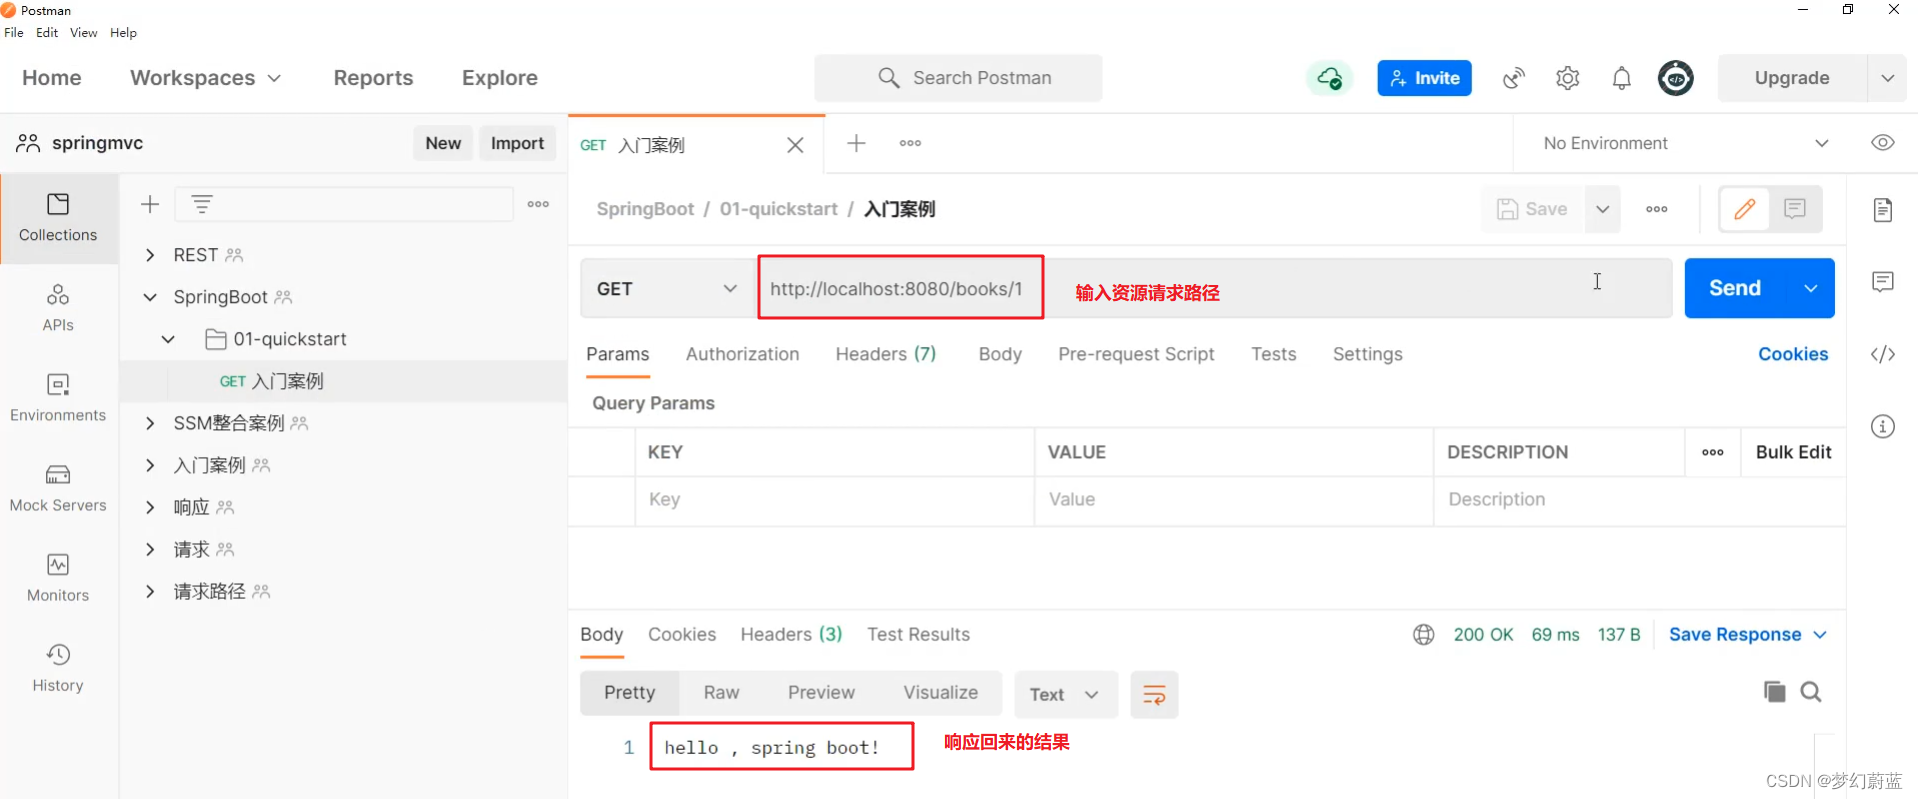Expand the 响应 collection
Image resolution: width=1918 pixels, height=799 pixels.
point(150,507)
